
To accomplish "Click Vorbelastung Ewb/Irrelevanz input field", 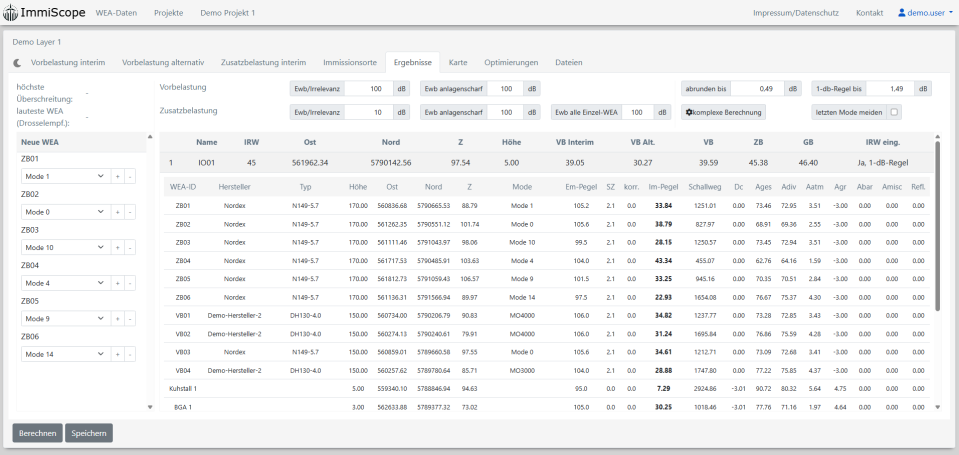I will [x=371, y=89].
